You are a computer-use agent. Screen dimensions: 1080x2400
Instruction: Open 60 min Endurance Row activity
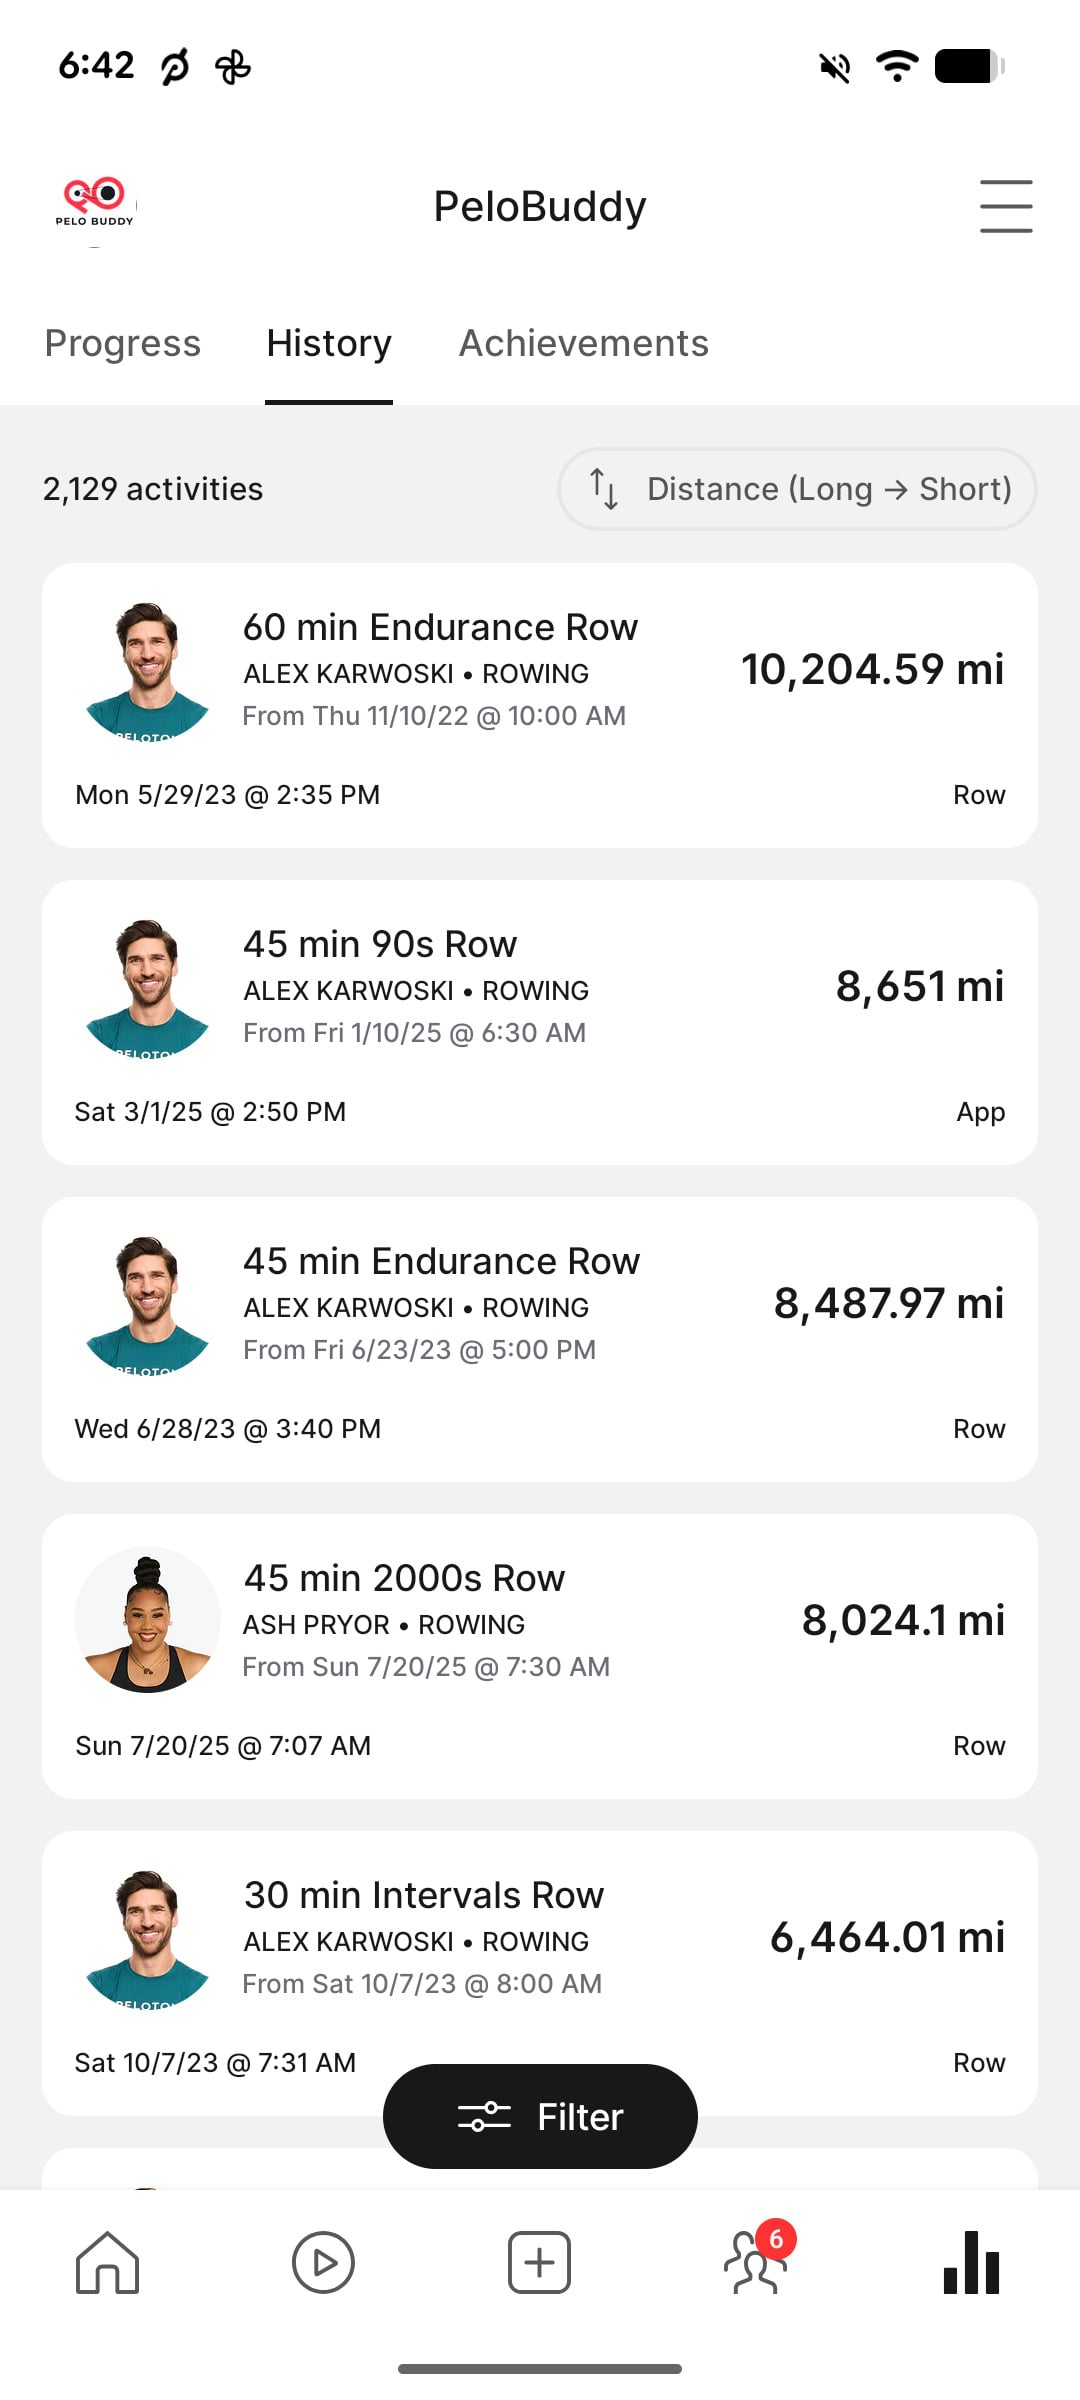540,705
